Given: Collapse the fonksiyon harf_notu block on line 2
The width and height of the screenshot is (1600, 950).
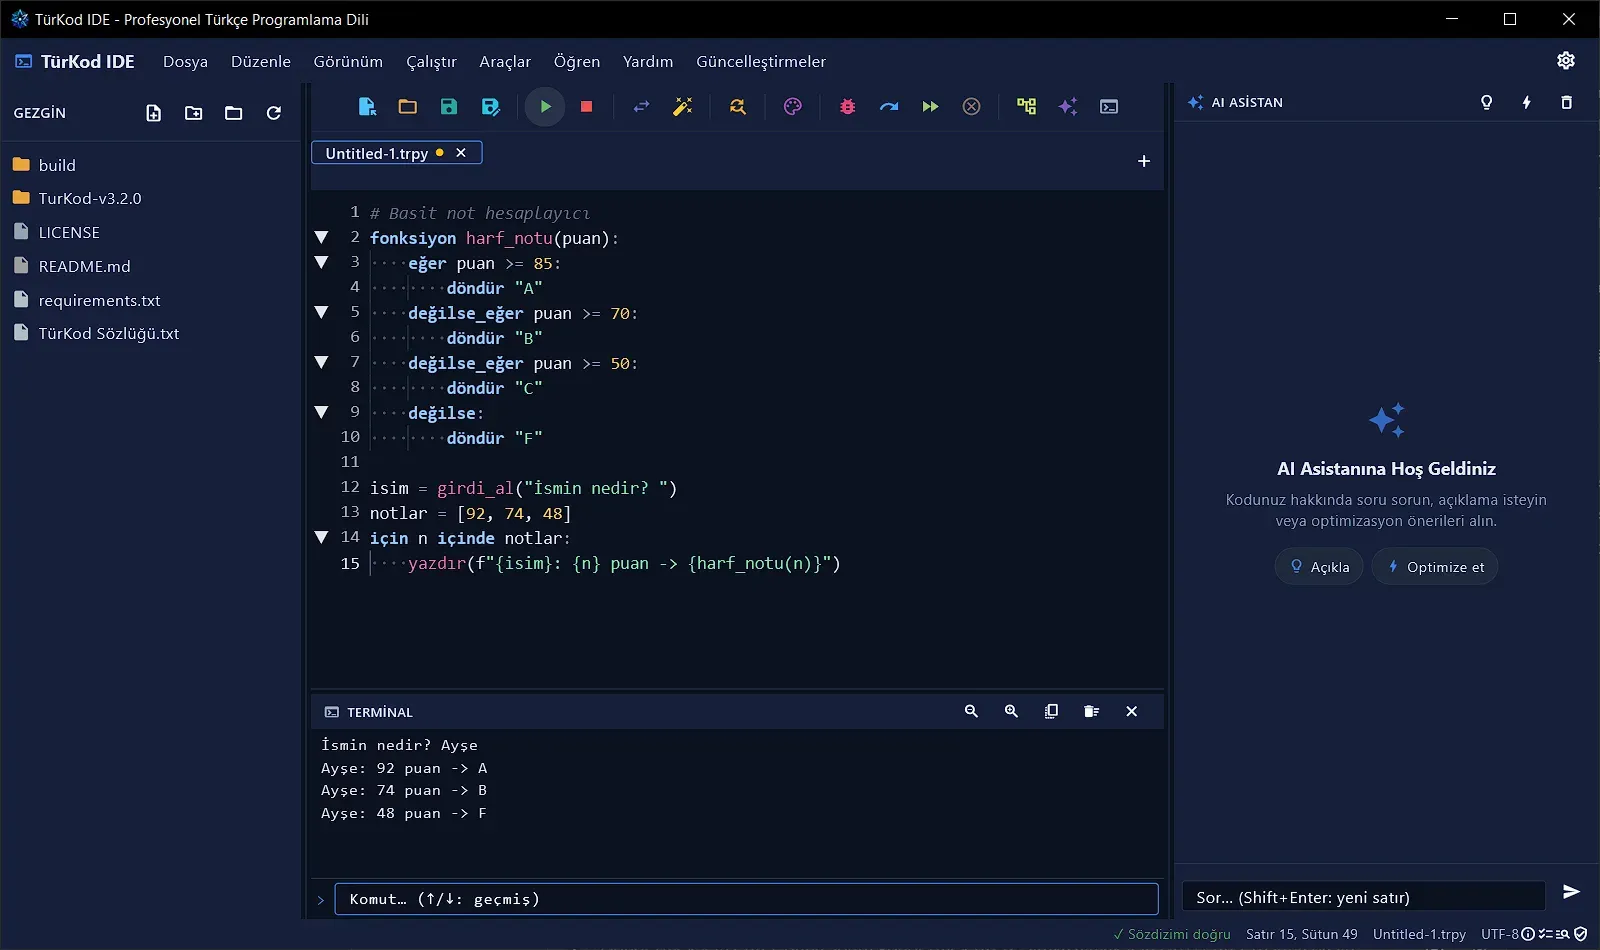Looking at the screenshot, I should click(x=321, y=237).
